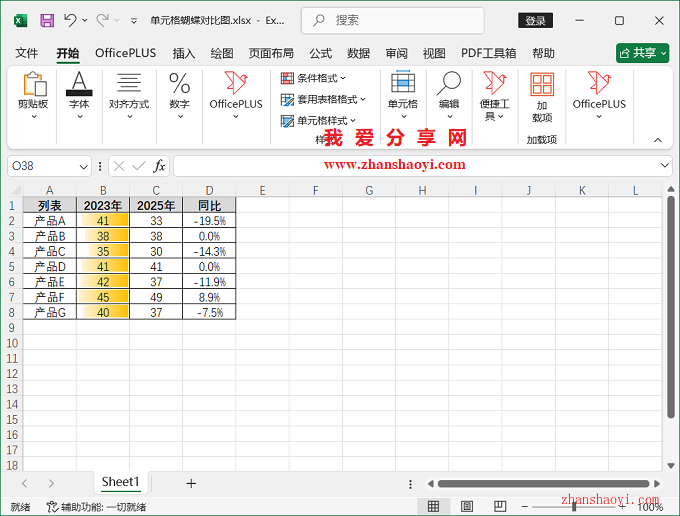Open the 字体 font group
The image size is (680, 516).
(x=79, y=96)
